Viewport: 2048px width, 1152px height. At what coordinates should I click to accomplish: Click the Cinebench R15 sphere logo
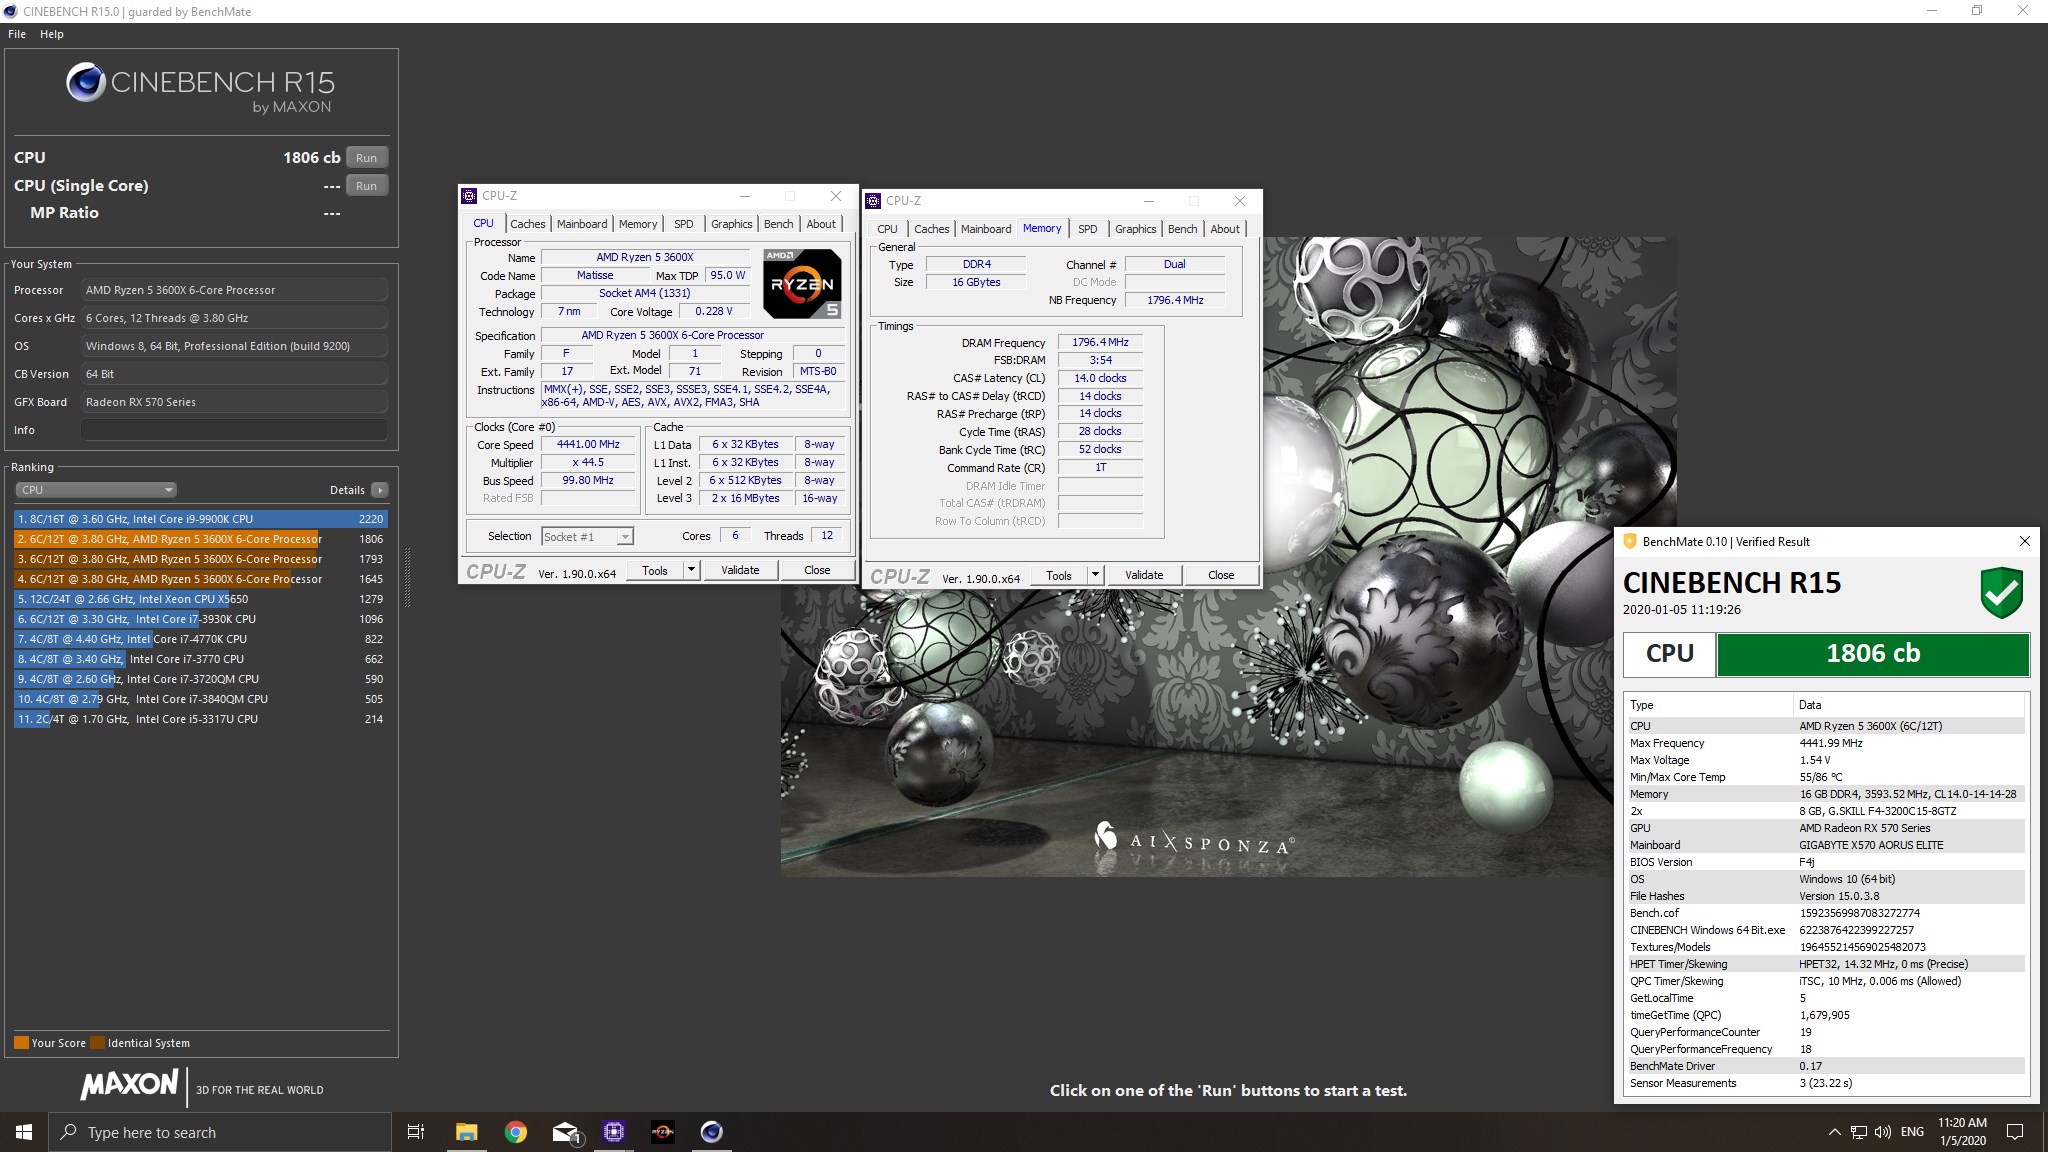click(x=86, y=82)
